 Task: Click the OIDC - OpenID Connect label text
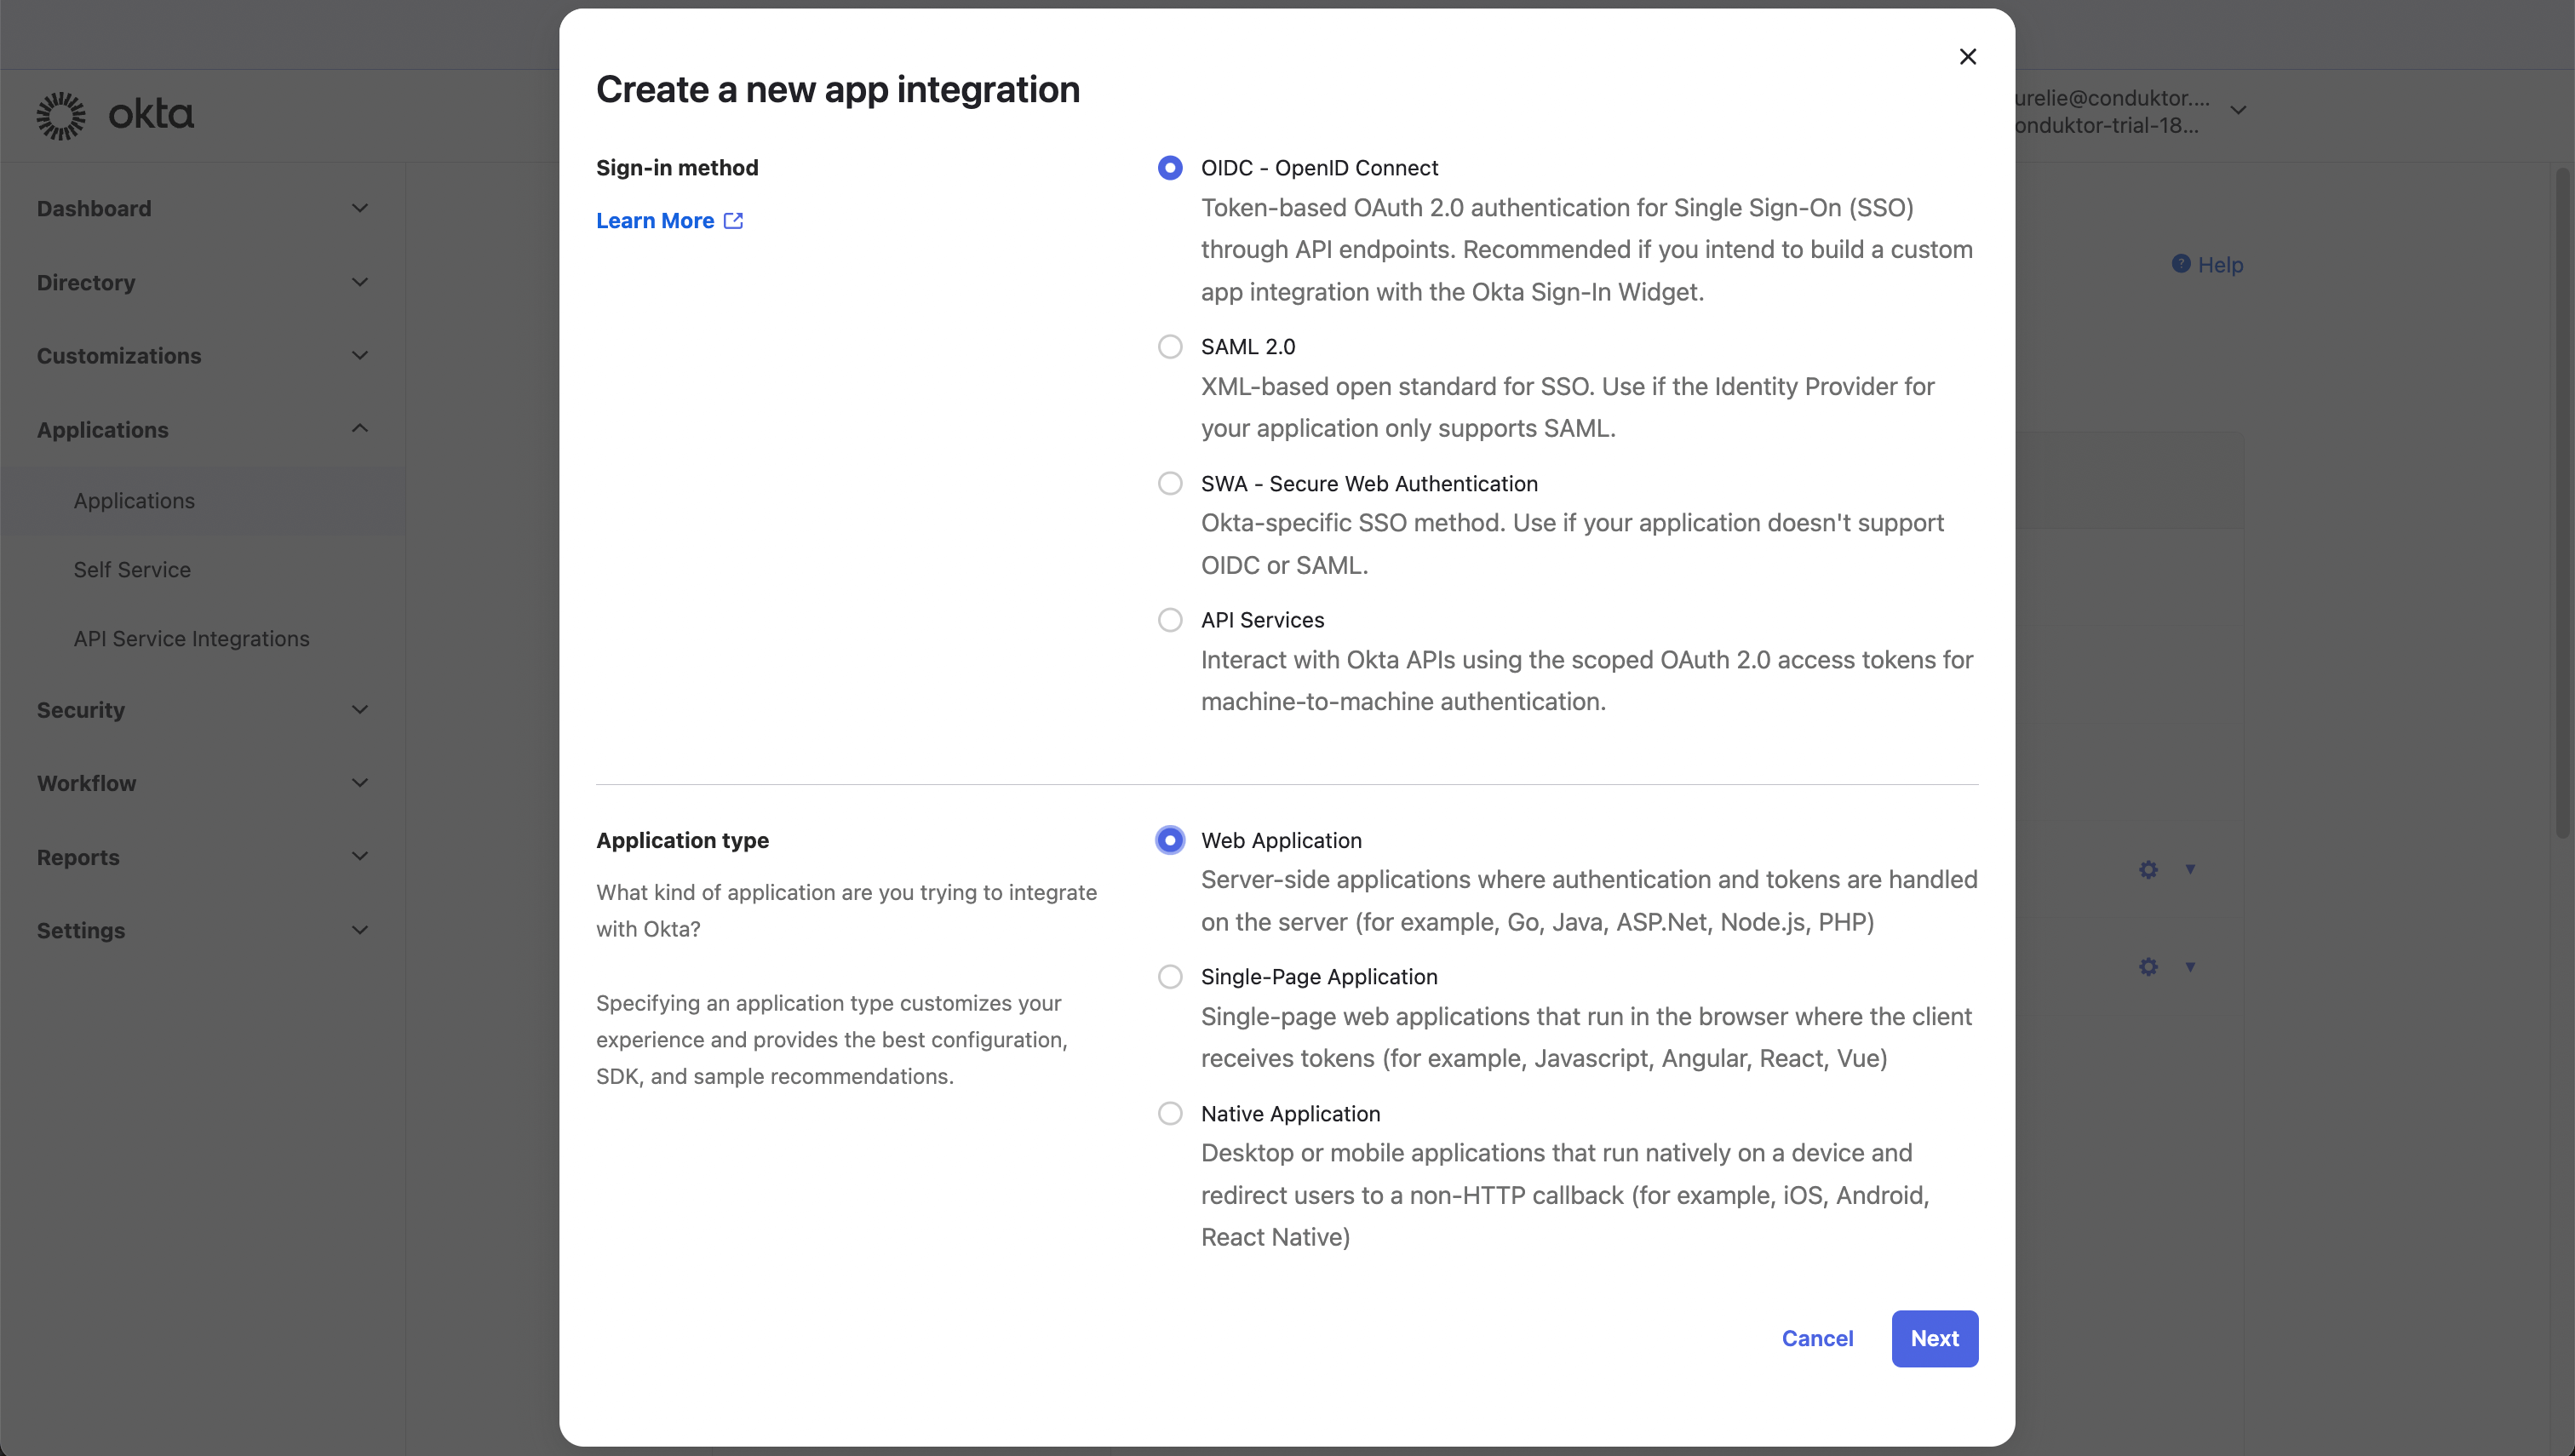1319,168
